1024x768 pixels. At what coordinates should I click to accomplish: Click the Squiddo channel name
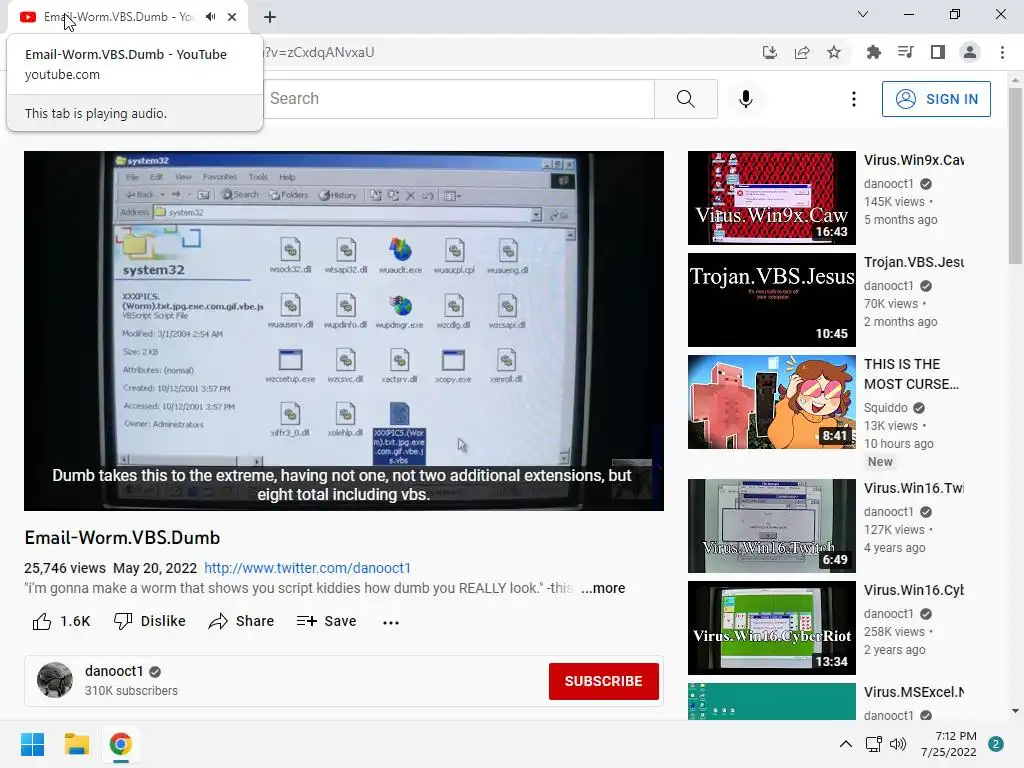(x=886, y=408)
